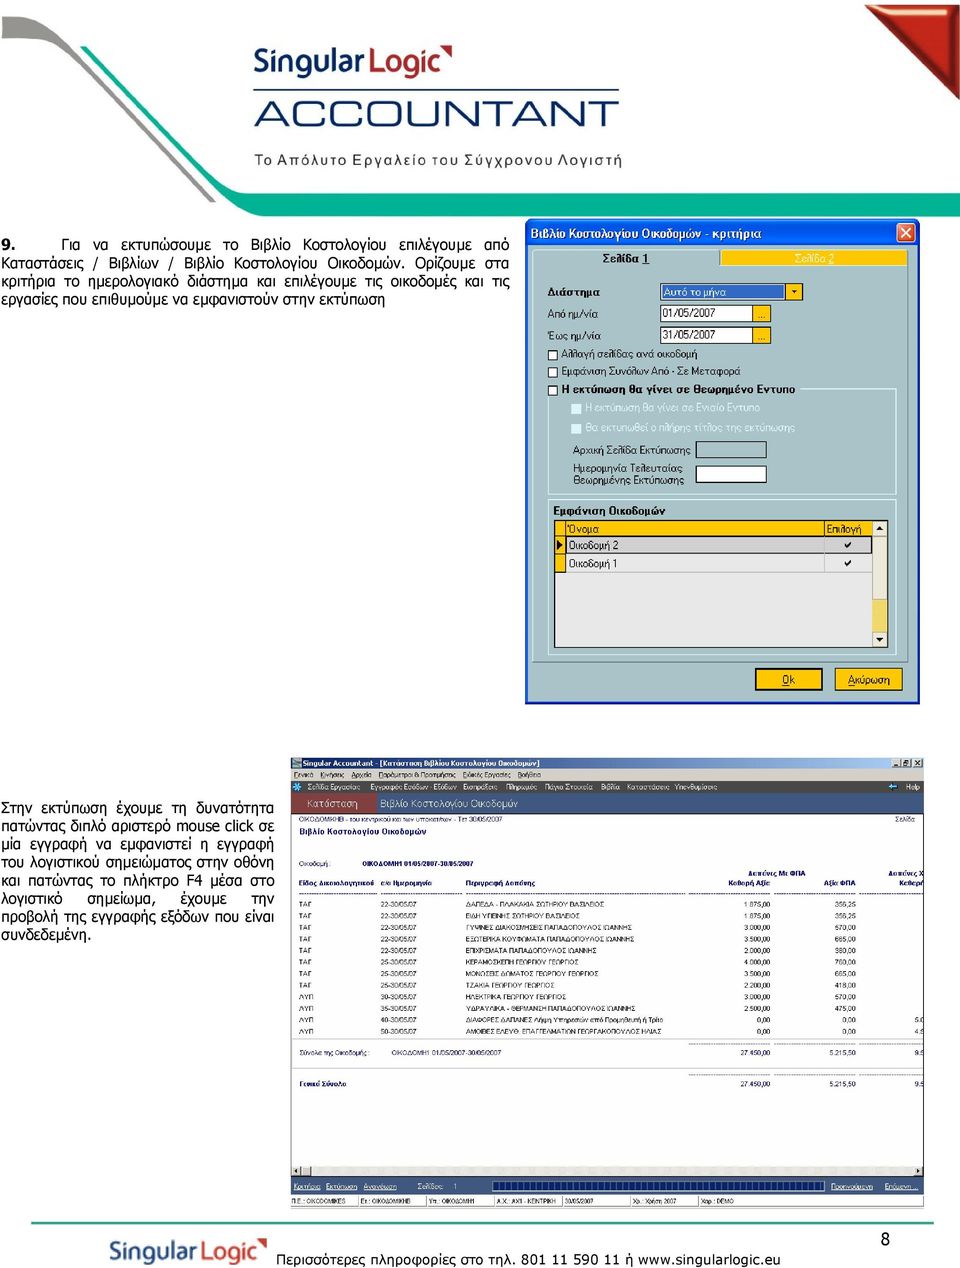Click the blue progress bar in the bottom bar
This screenshot has height=1268, width=960.
pyautogui.click(x=658, y=1187)
